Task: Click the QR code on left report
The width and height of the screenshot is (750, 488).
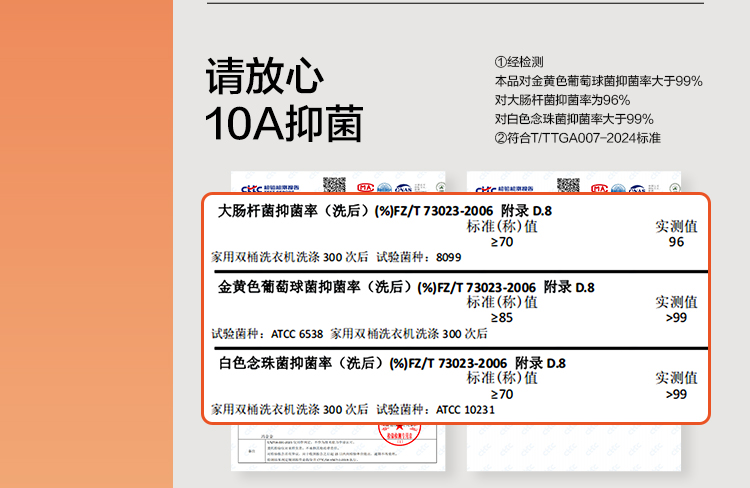Action: pos(334,184)
